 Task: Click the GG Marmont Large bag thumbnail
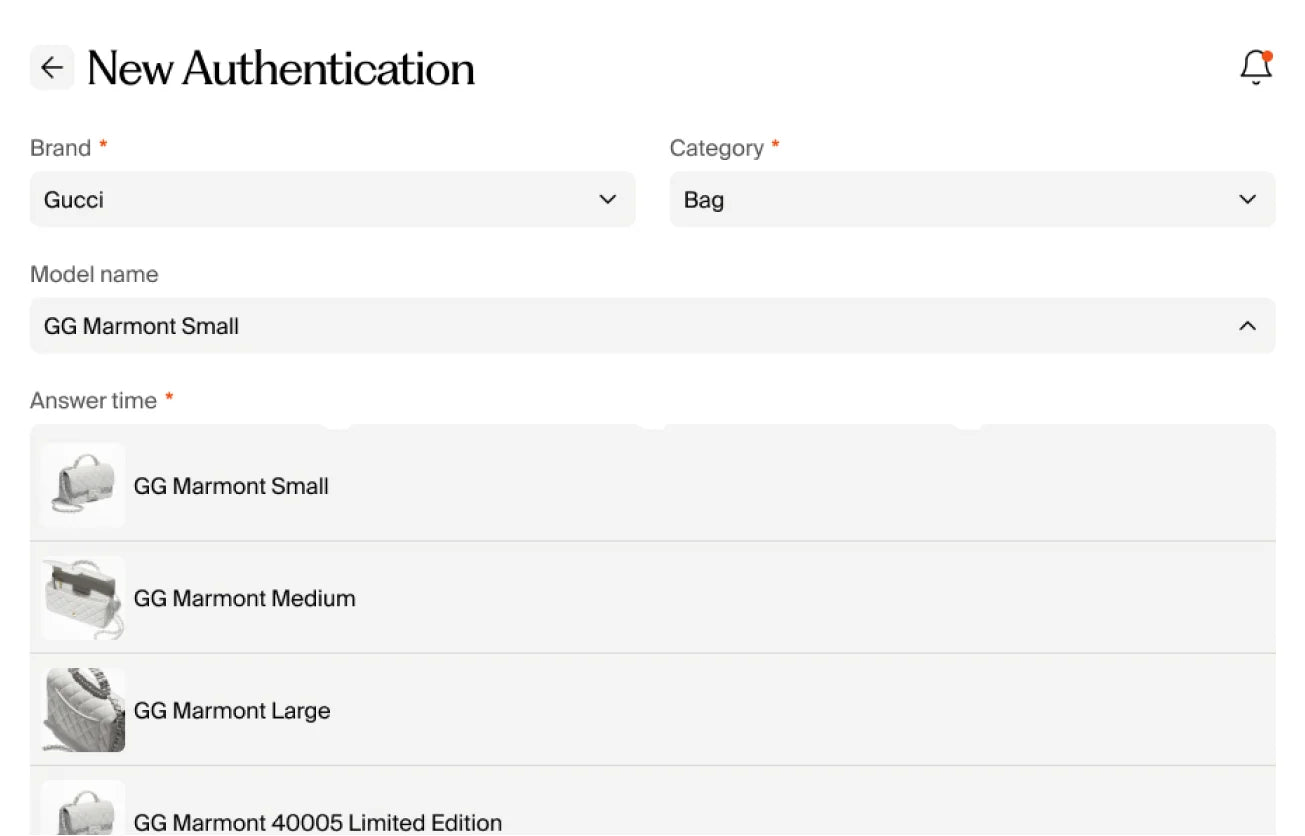coord(83,710)
